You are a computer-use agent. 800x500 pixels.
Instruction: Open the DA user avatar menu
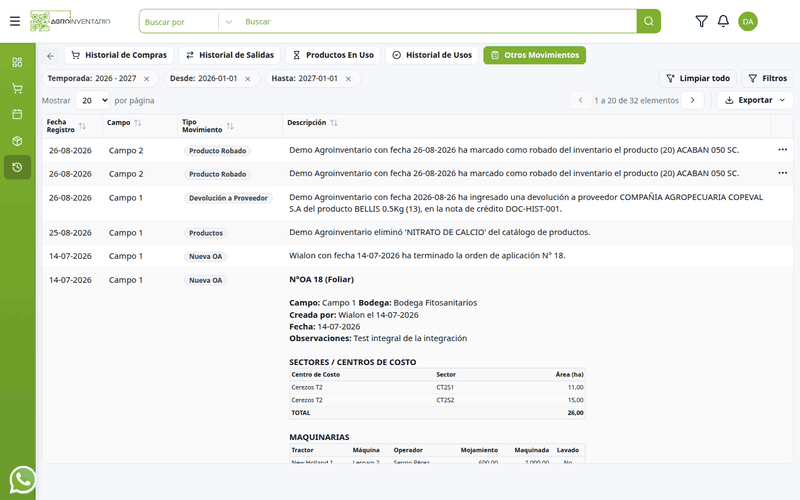click(747, 21)
